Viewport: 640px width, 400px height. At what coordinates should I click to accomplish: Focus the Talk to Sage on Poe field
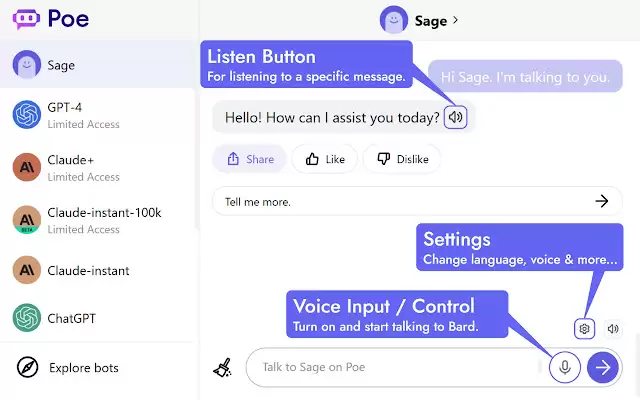pos(398,367)
